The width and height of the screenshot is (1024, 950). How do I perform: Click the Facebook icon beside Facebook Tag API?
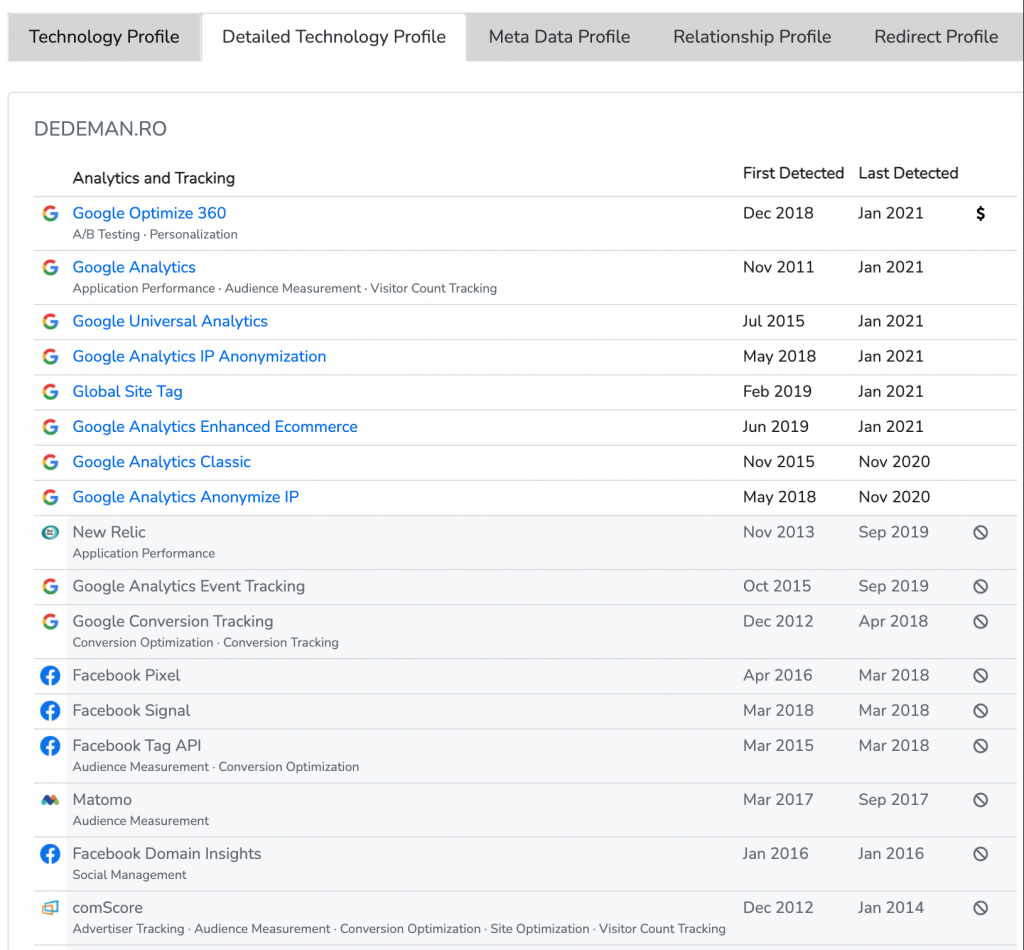(x=50, y=746)
